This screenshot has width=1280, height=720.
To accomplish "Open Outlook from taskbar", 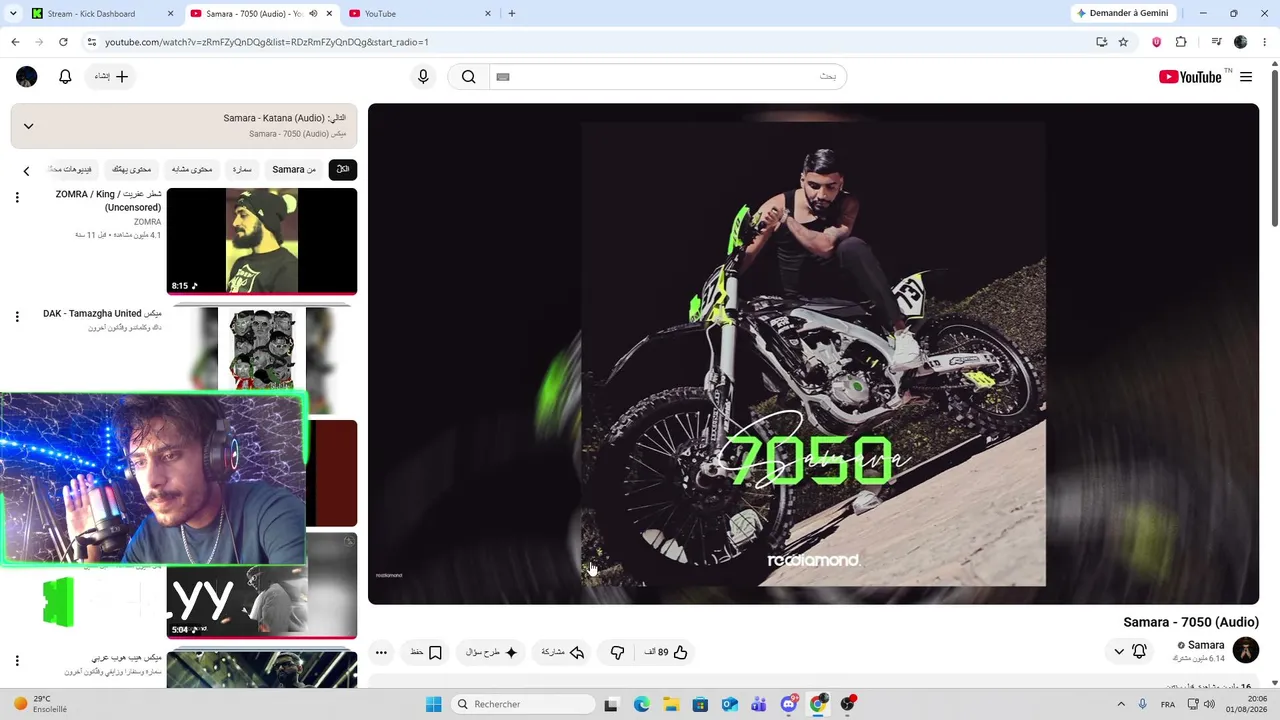I will click(x=730, y=704).
